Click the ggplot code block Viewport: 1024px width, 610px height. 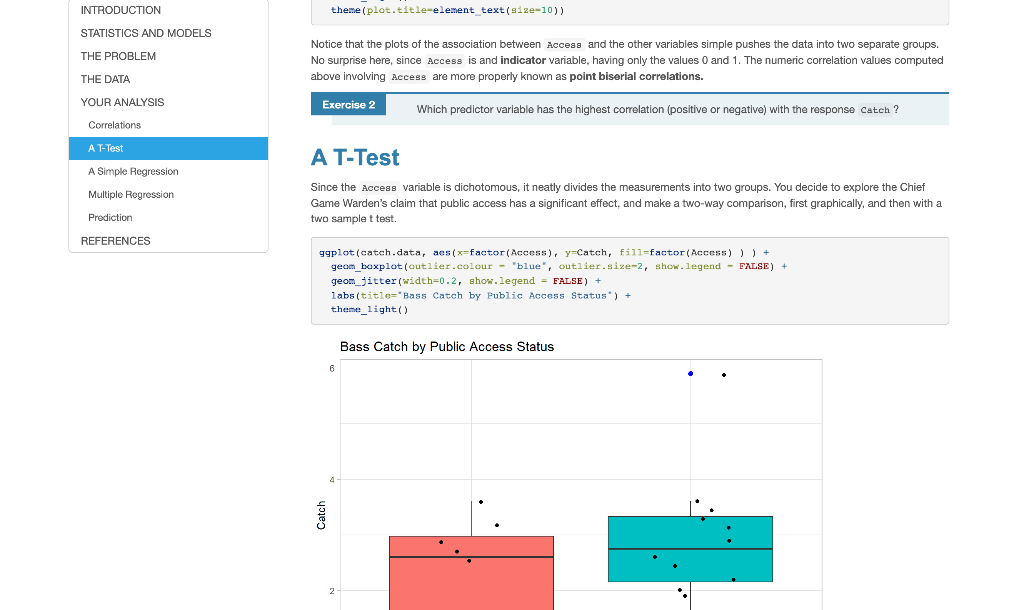(628, 281)
